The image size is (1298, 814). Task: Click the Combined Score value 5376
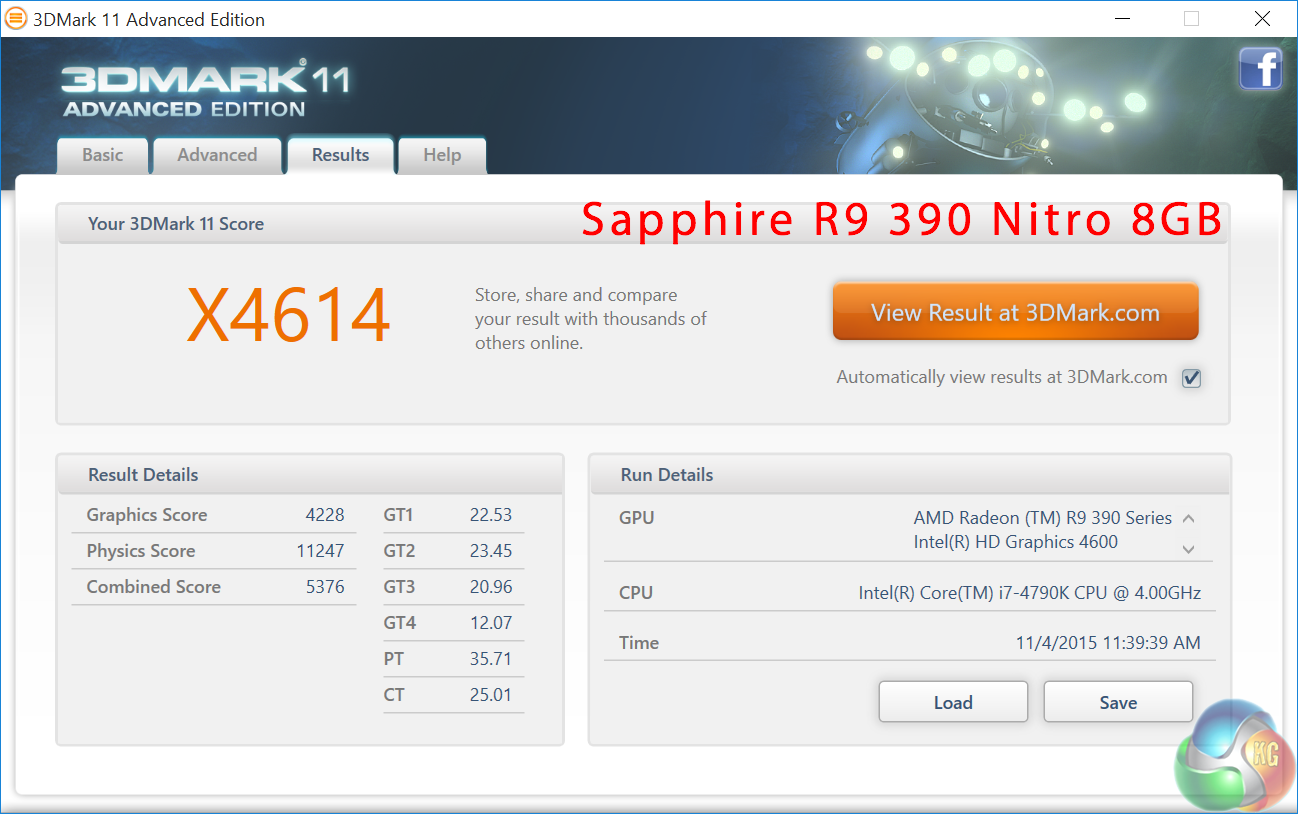[325, 587]
